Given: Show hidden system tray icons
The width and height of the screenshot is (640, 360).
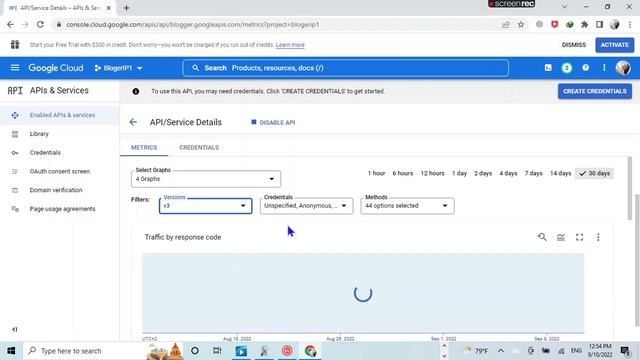Looking at the screenshot, I should (x=501, y=351).
